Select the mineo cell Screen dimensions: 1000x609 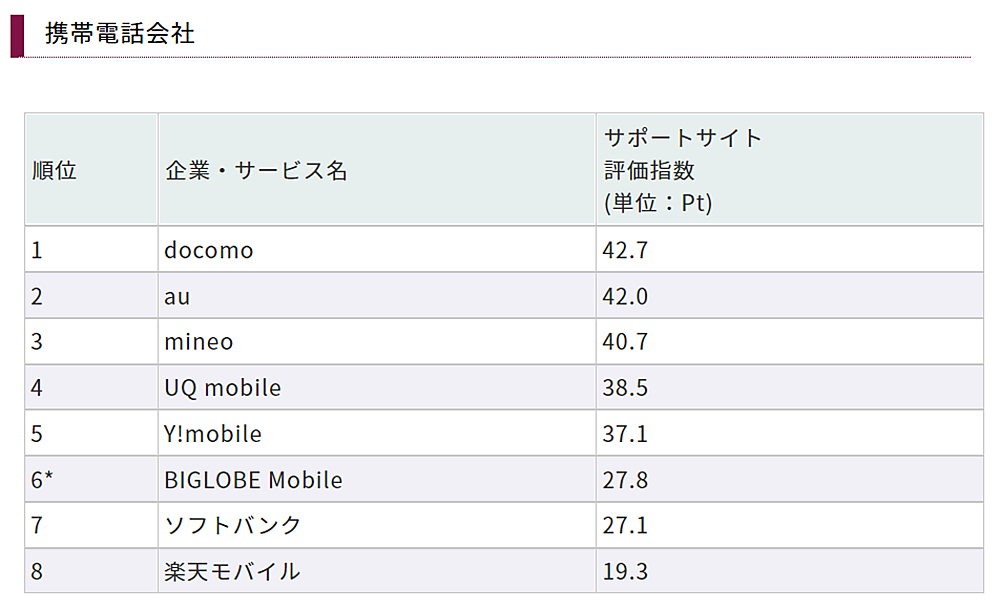[199, 342]
